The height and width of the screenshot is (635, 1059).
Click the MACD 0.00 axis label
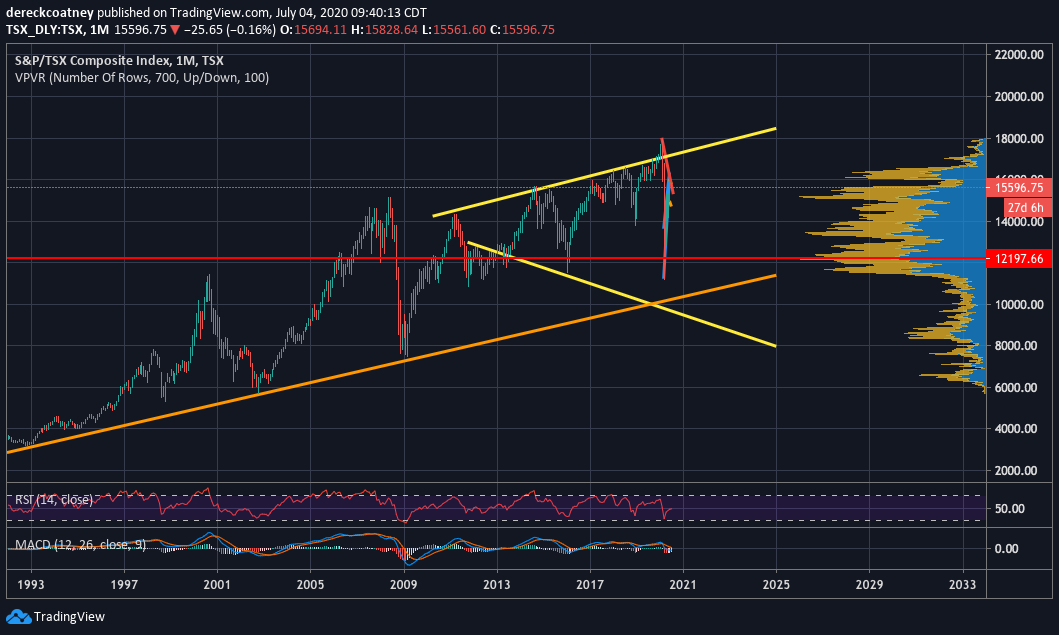(x=1006, y=549)
